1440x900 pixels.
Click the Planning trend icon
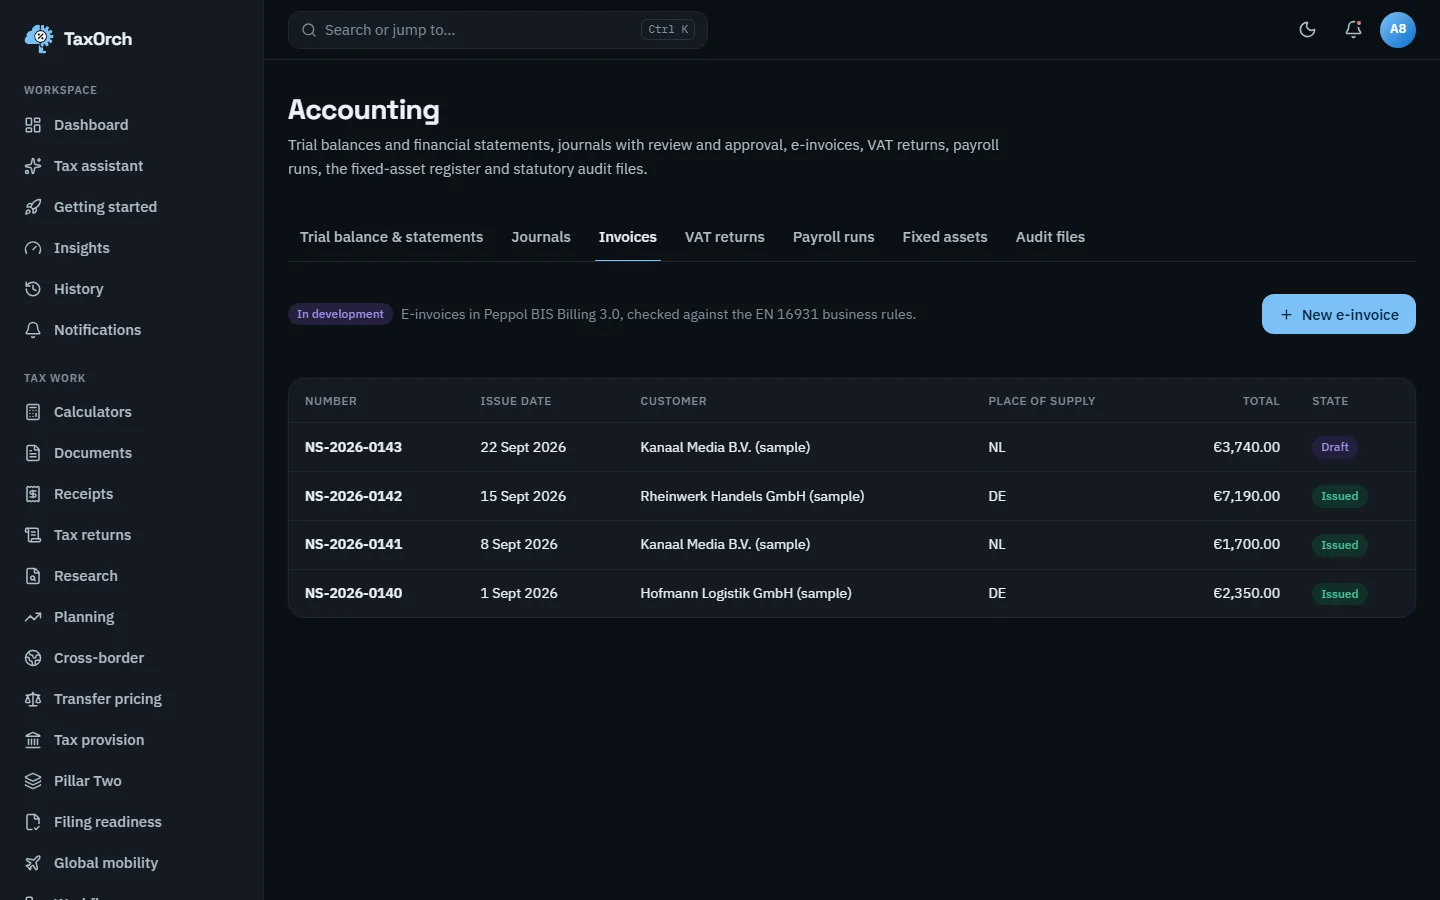point(33,617)
